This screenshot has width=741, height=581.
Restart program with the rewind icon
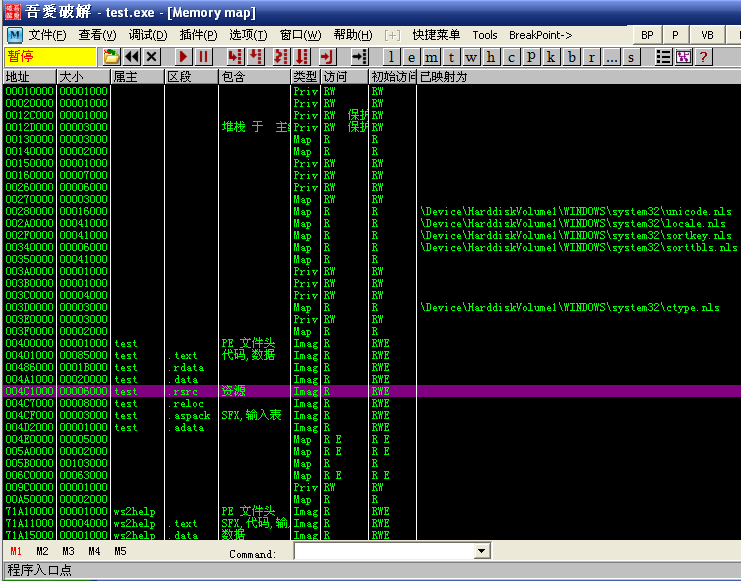(x=132, y=57)
